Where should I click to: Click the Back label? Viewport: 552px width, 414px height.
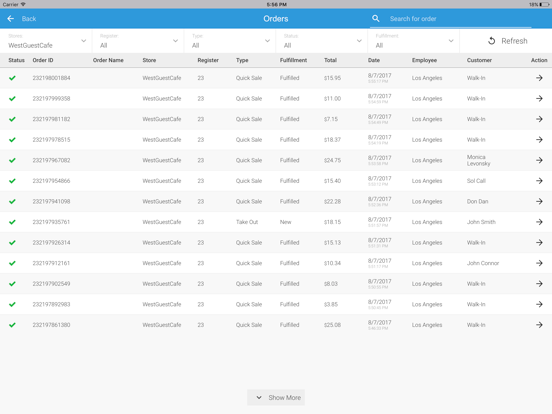[x=29, y=19]
